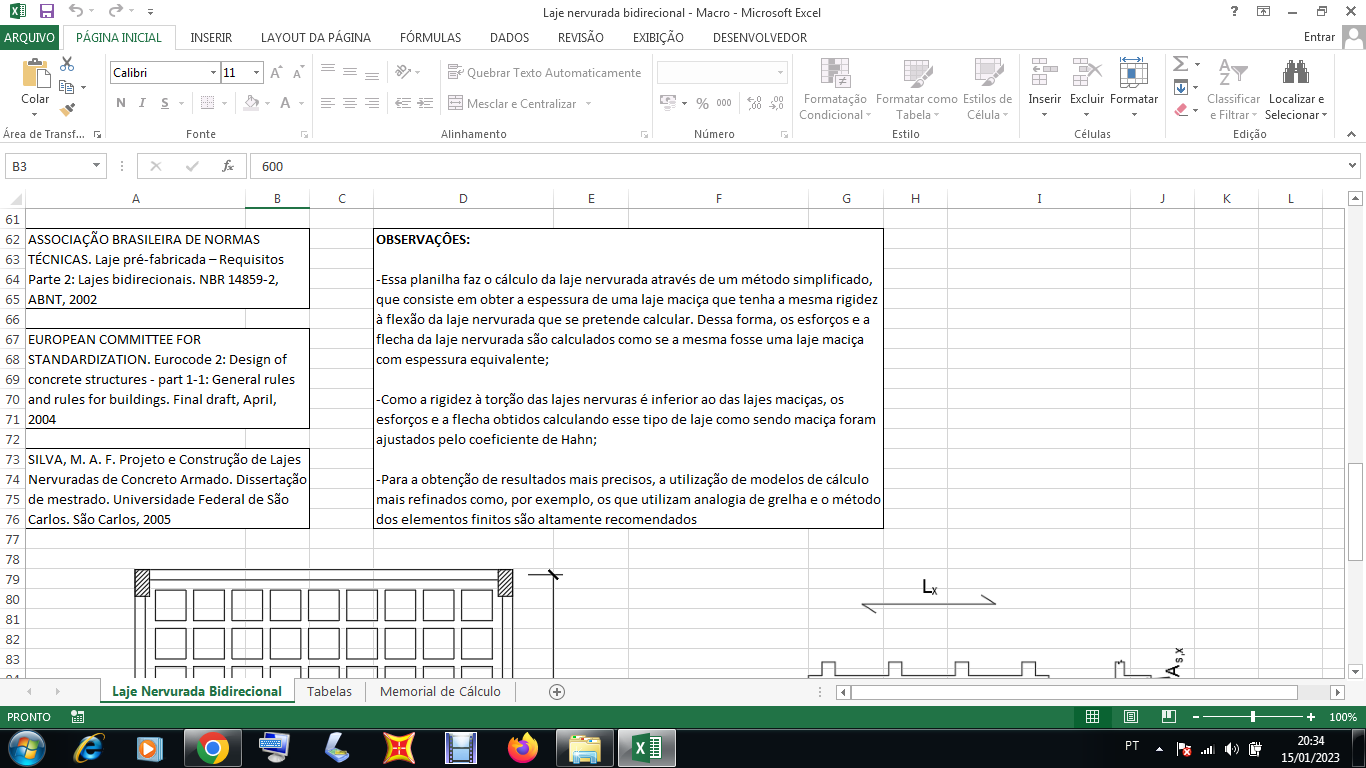This screenshot has width=1366, height=768.
Task: Toggle align text right
Action: pos(371,103)
